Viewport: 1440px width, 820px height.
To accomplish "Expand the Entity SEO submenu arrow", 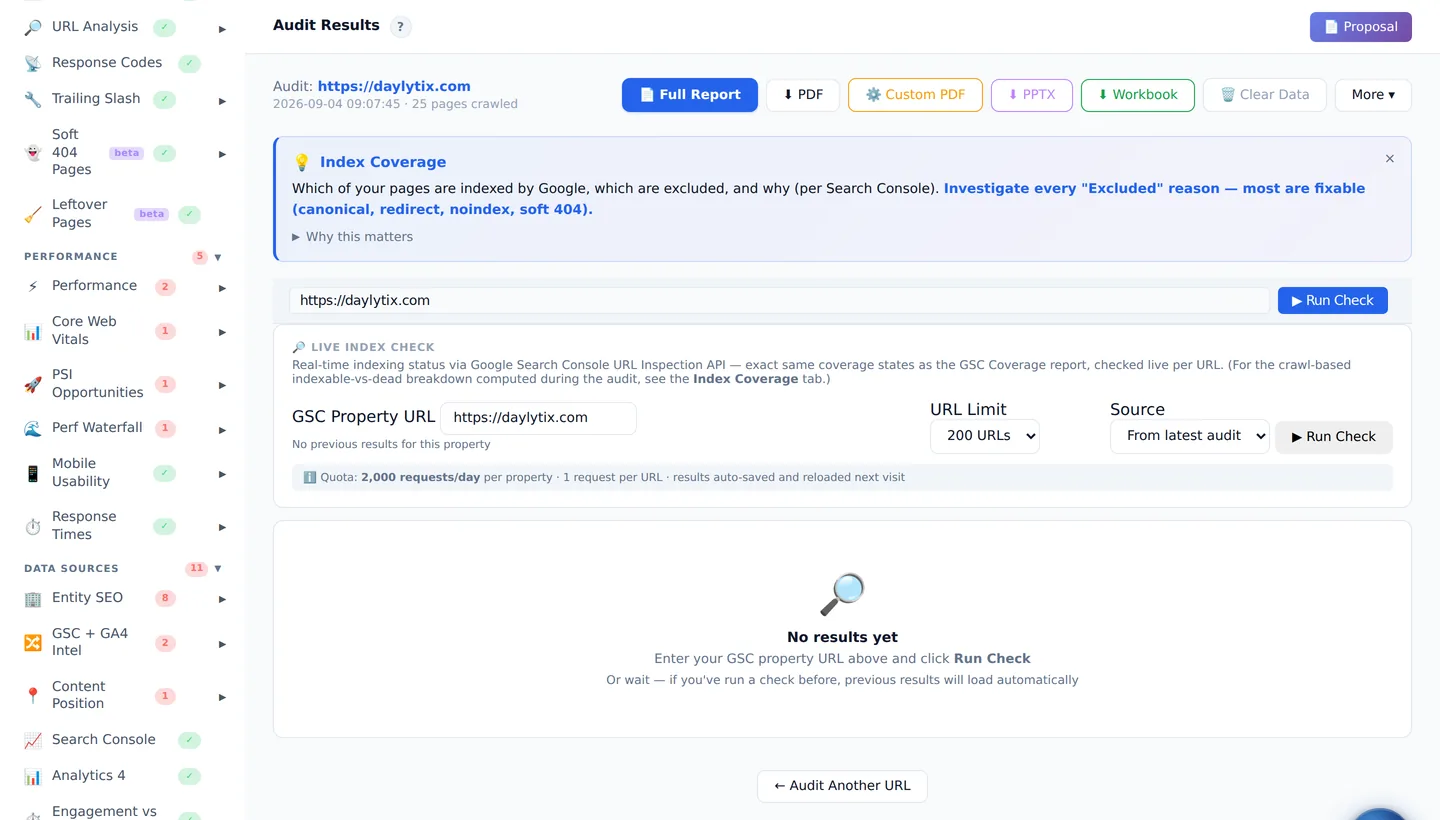I will coord(222,600).
